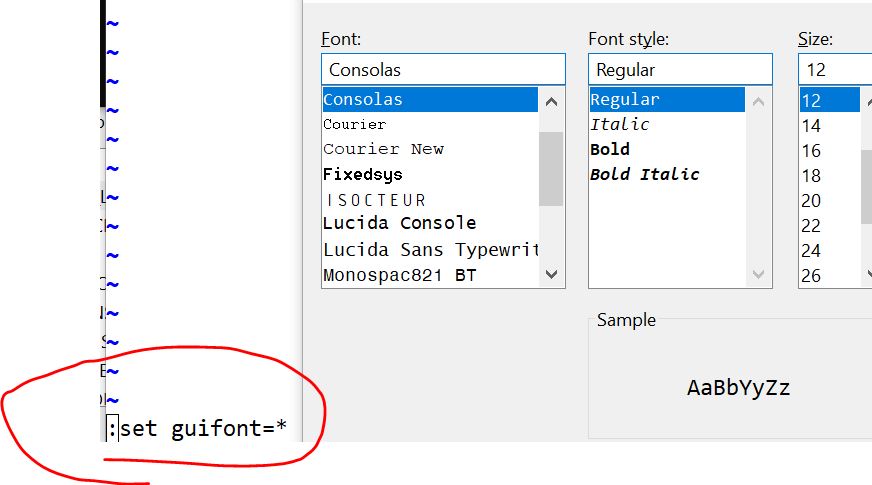
Task: Choose size 24 from the list
Action: [811, 250]
